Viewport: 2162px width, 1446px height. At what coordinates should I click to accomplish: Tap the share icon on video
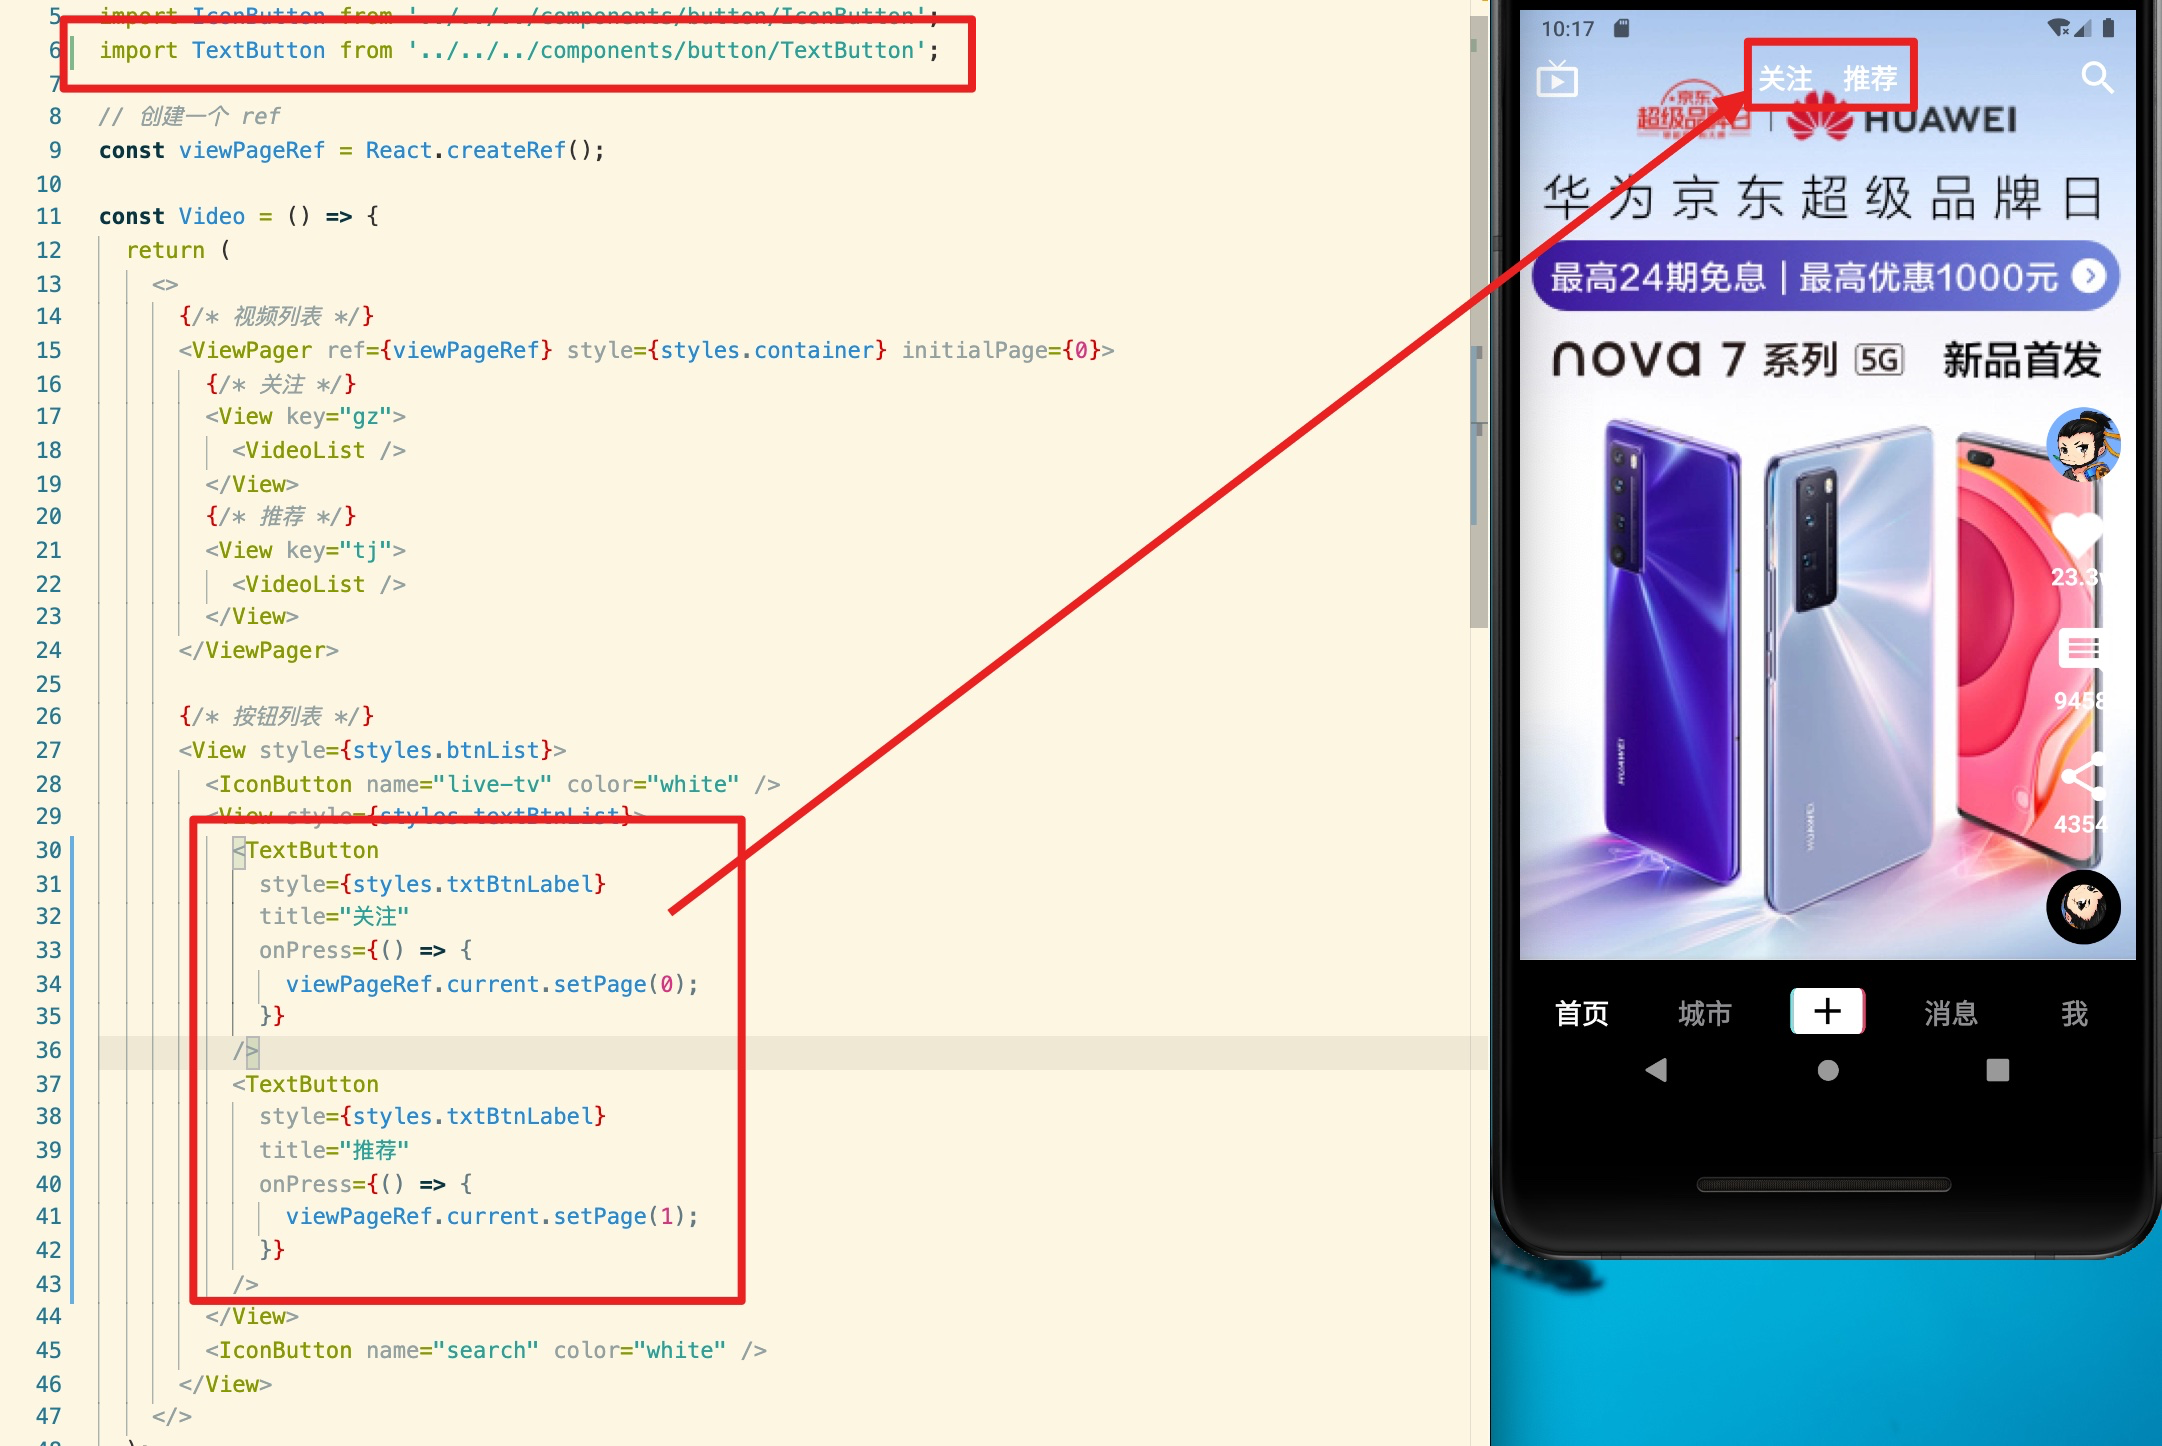(x=2083, y=775)
